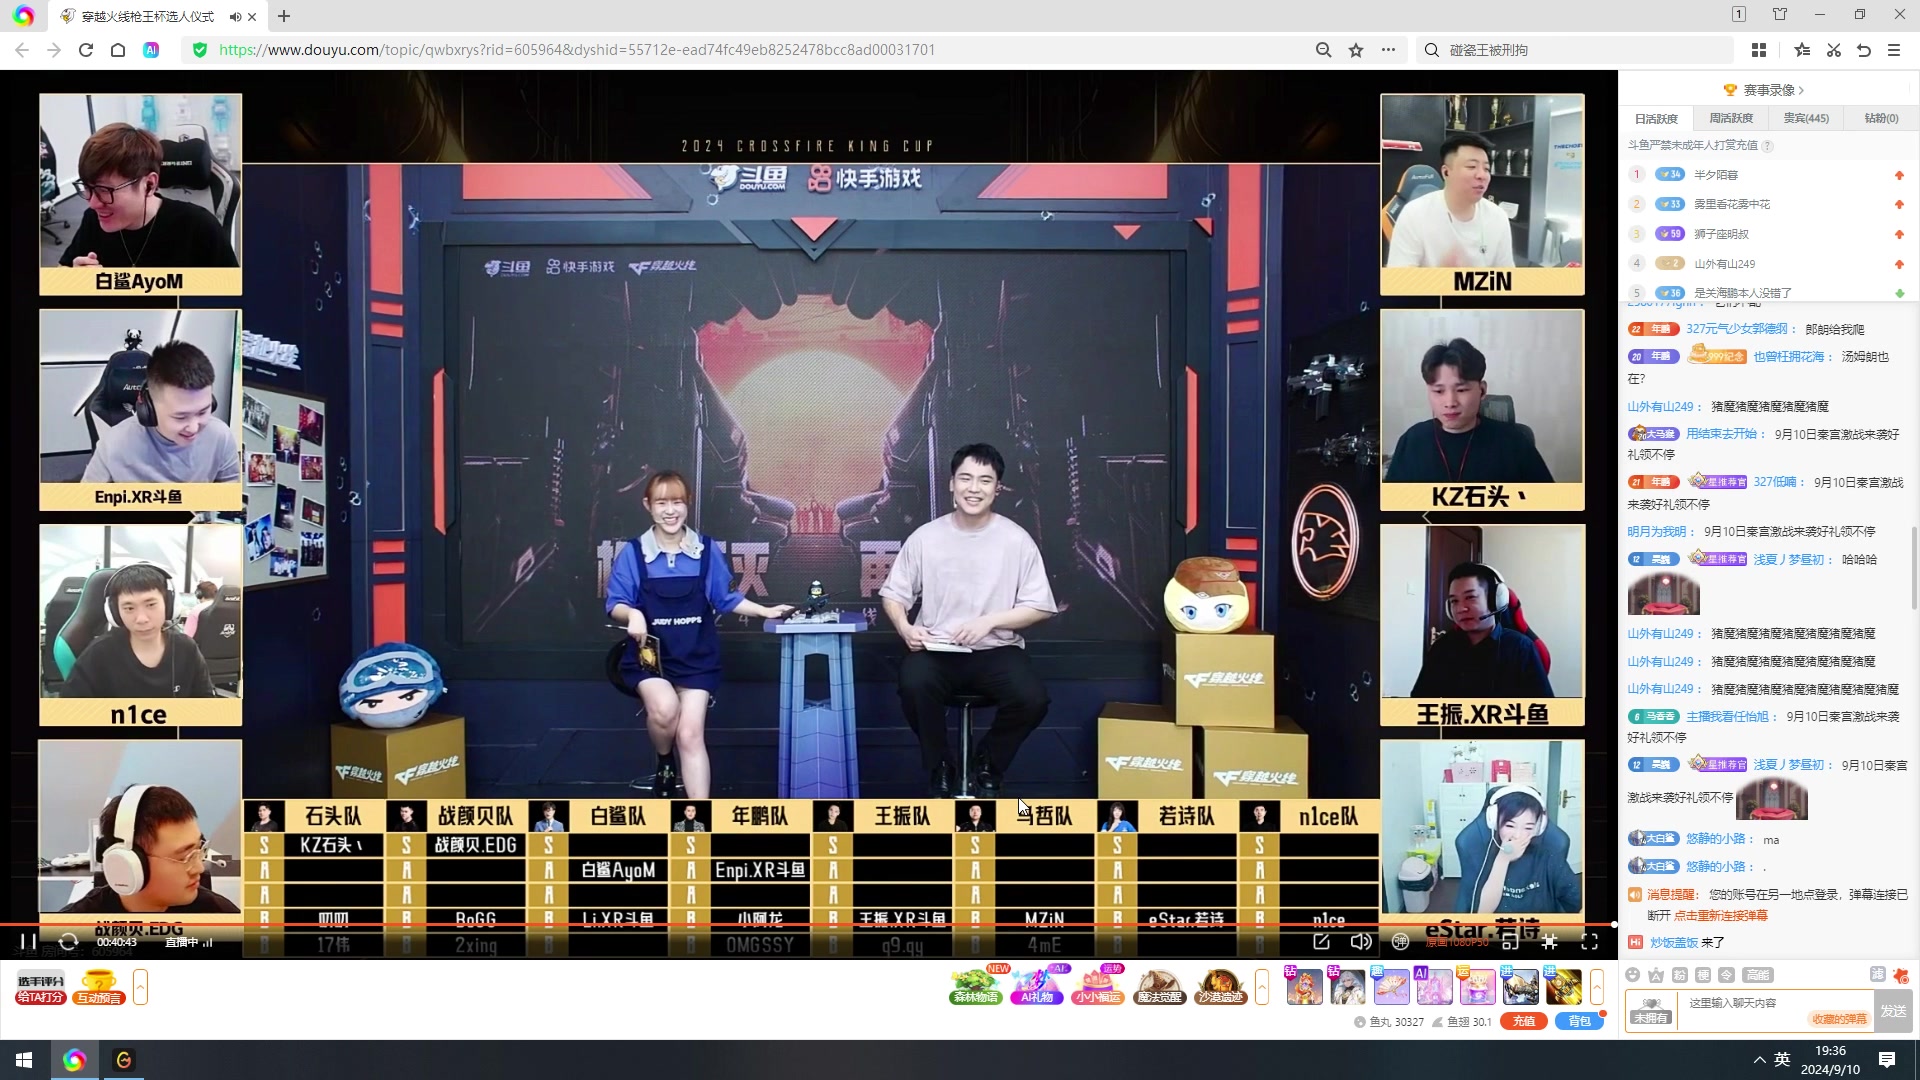Open the chat font style A icon
This screenshot has height=1080, width=1920.
click(x=1656, y=975)
